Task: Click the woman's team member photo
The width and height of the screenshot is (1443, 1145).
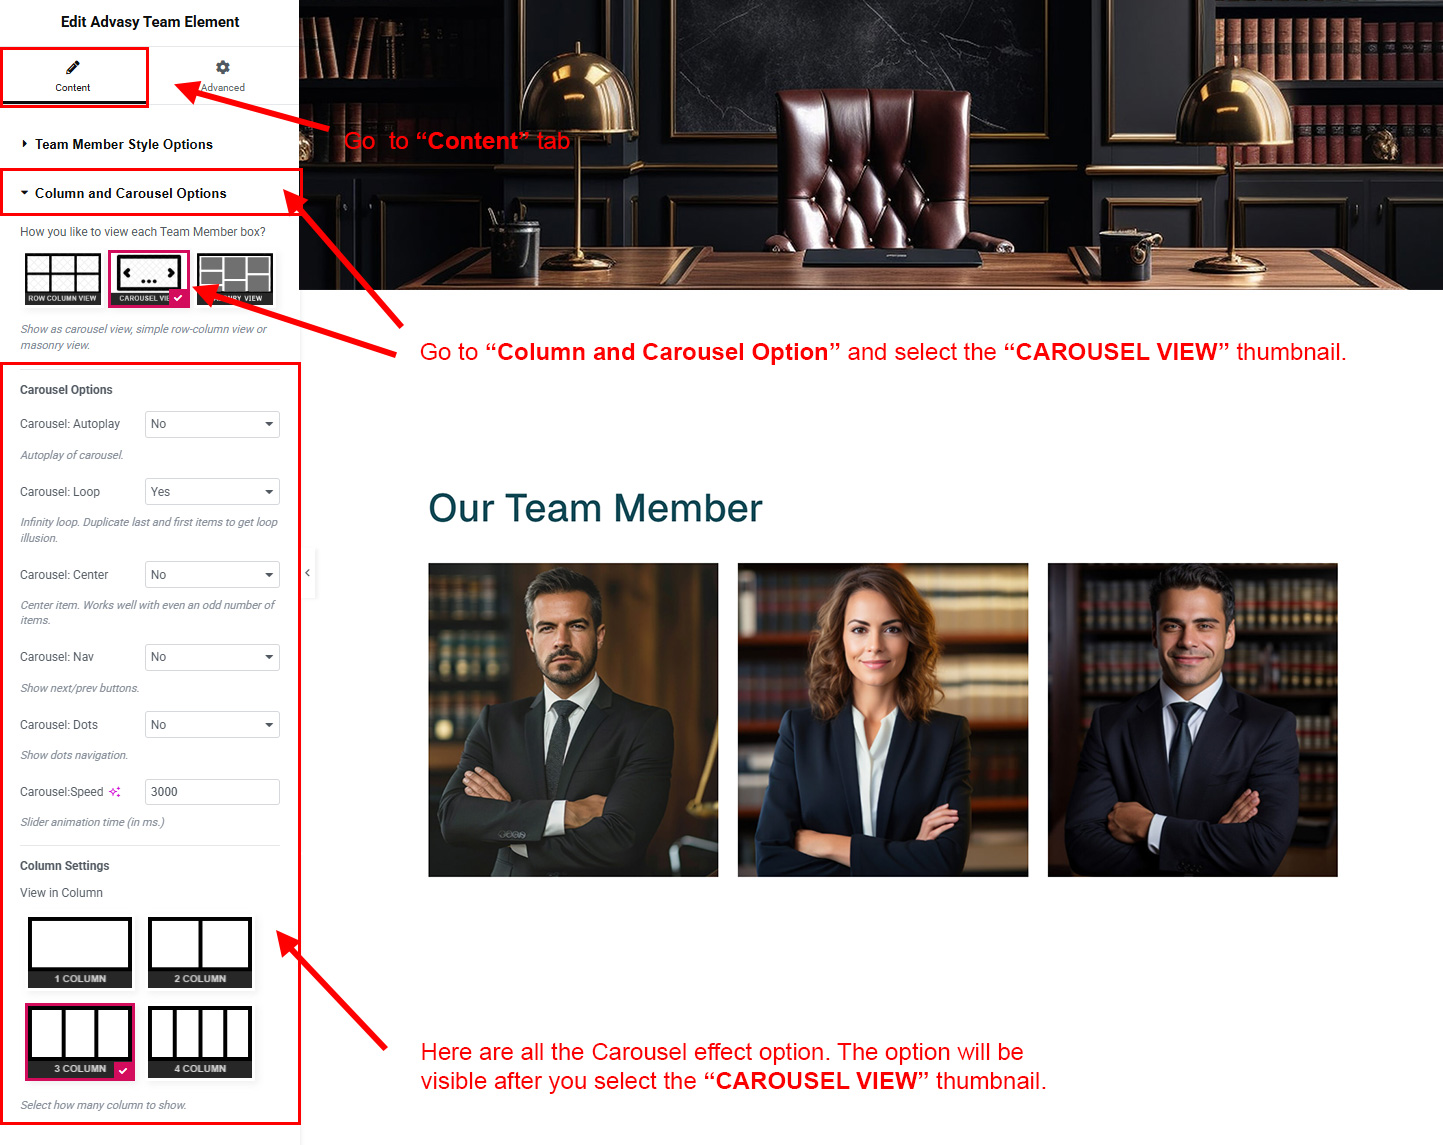Action: point(883,720)
